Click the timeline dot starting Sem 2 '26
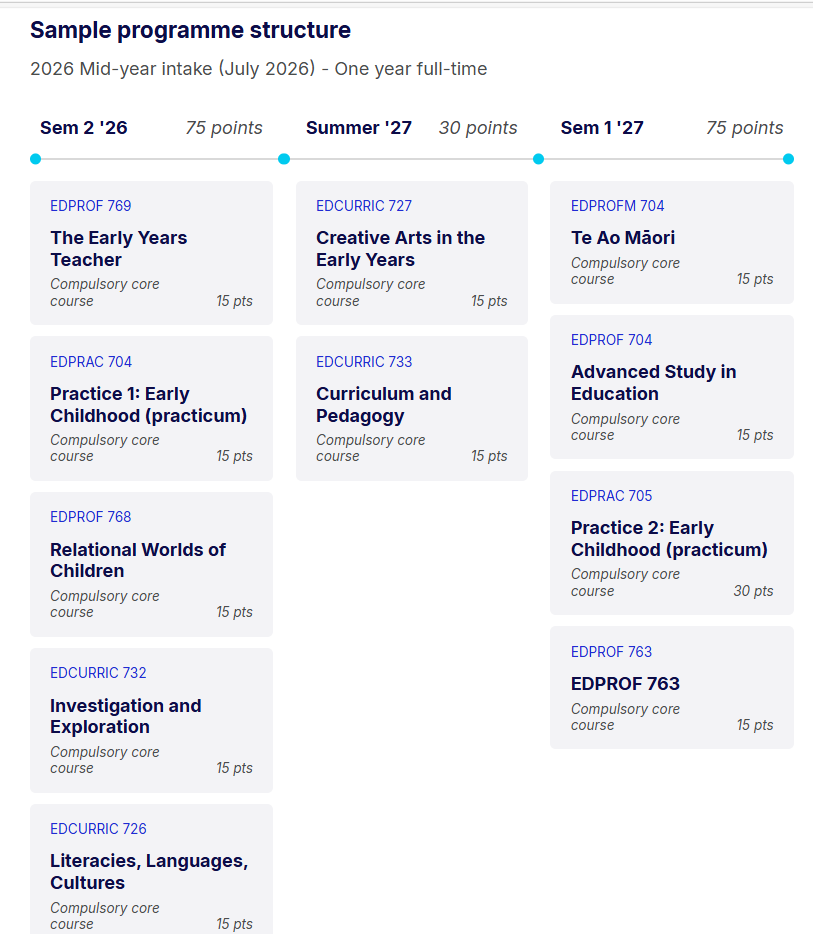 35,159
